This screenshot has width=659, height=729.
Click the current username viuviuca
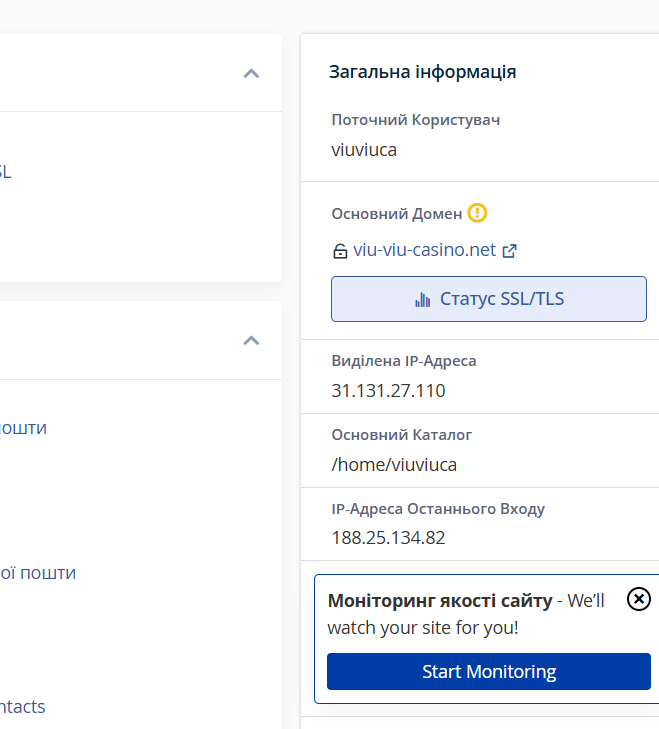pyautogui.click(x=364, y=150)
